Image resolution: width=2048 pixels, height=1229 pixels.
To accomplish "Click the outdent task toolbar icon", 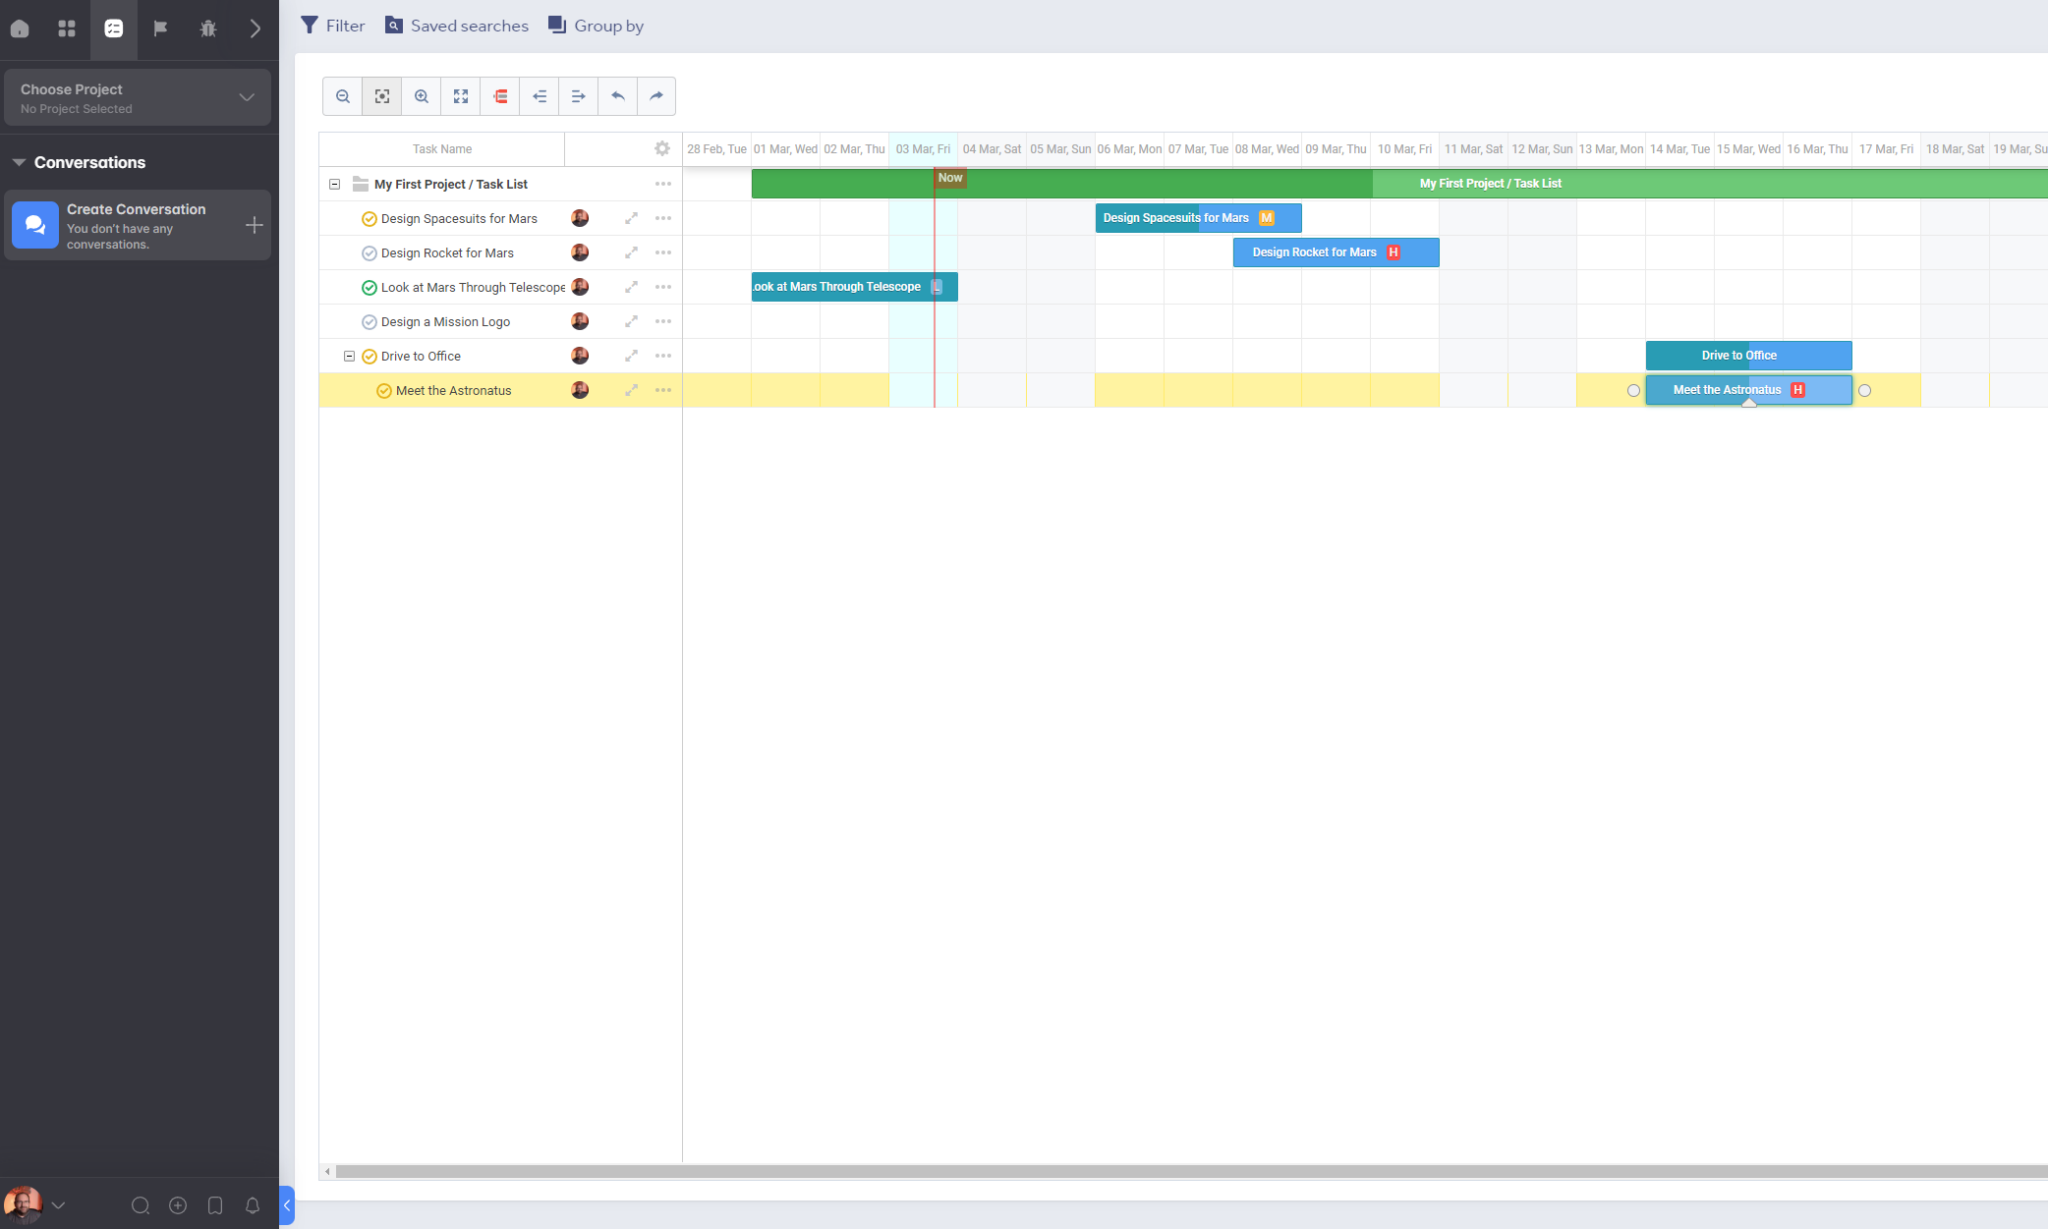I will point(539,96).
